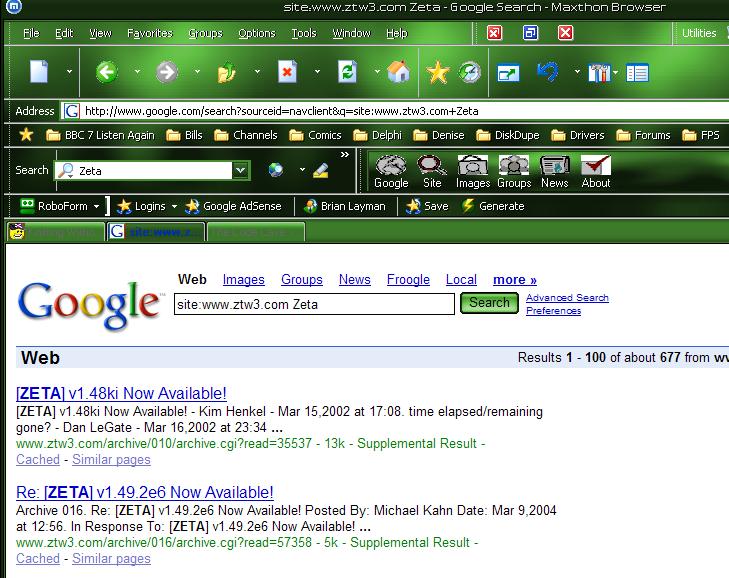
Task: Switch to the first smiley-icon tab
Action: [56, 232]
